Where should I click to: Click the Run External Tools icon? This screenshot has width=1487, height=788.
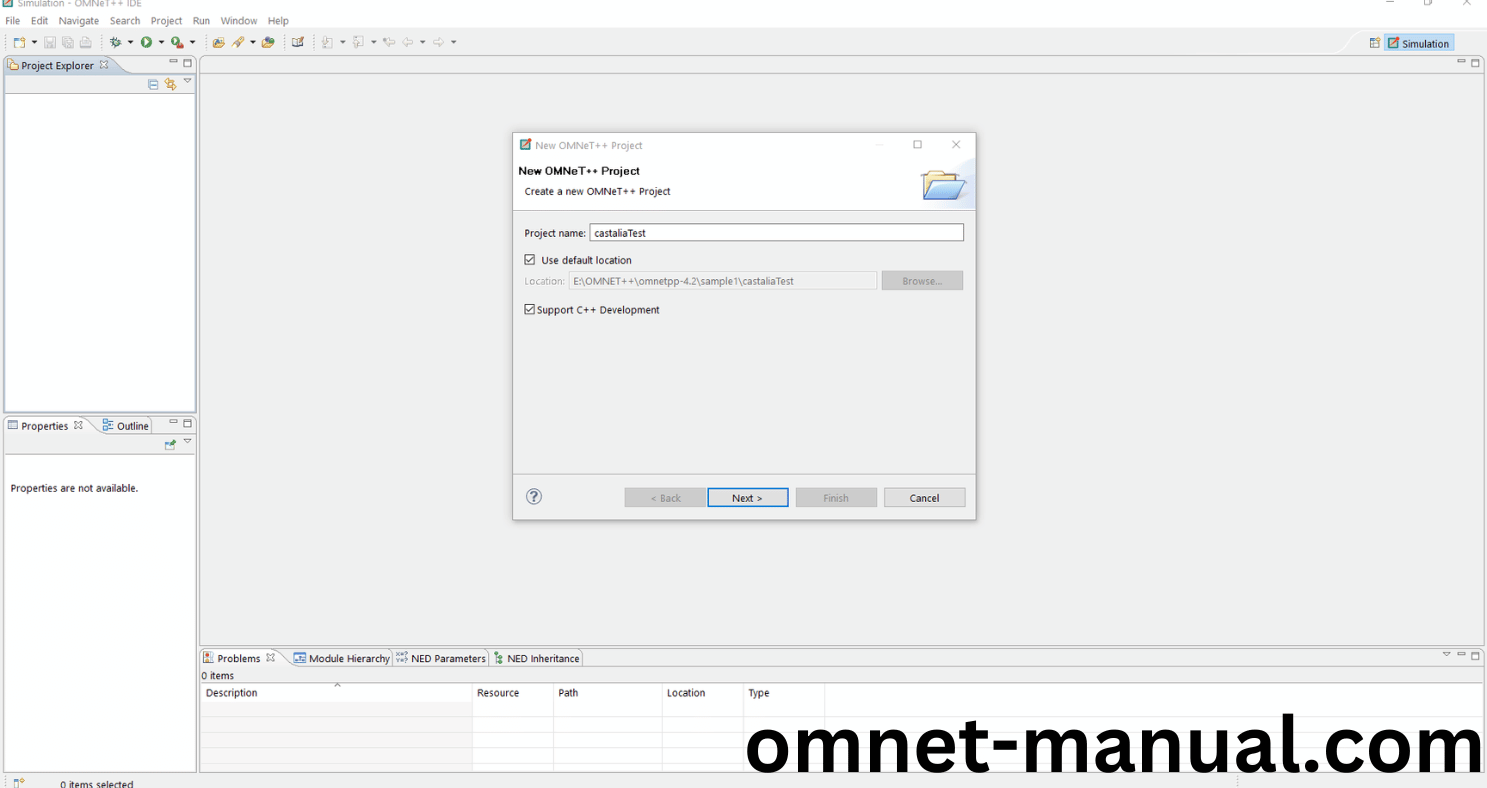[177, 42]
